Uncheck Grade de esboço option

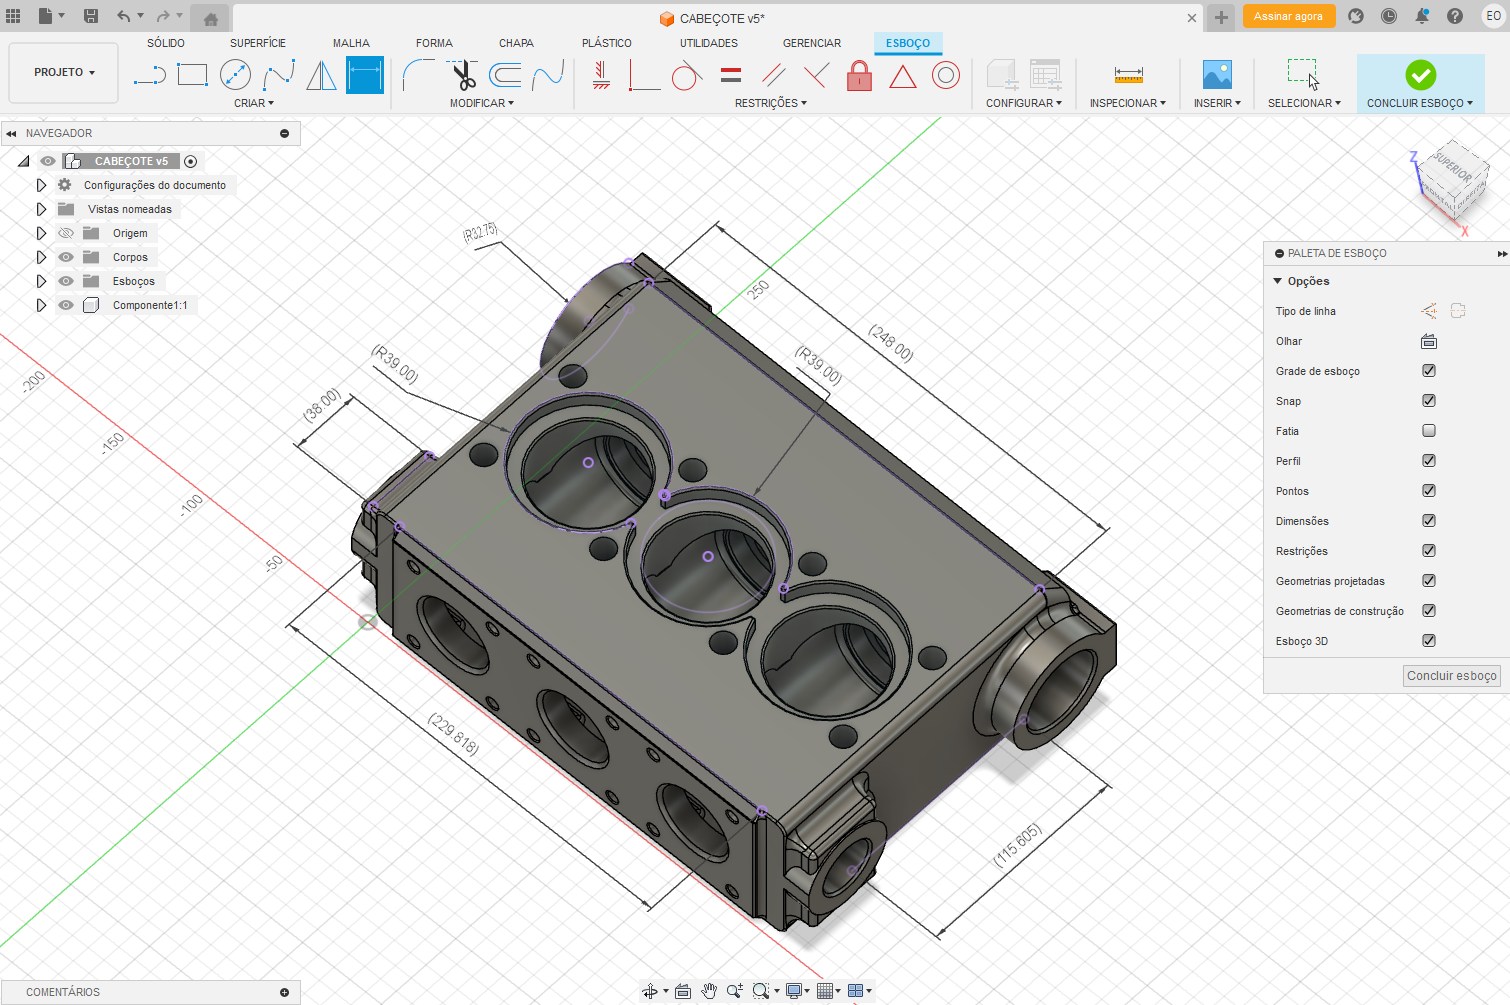click(x=1429, y=371)
